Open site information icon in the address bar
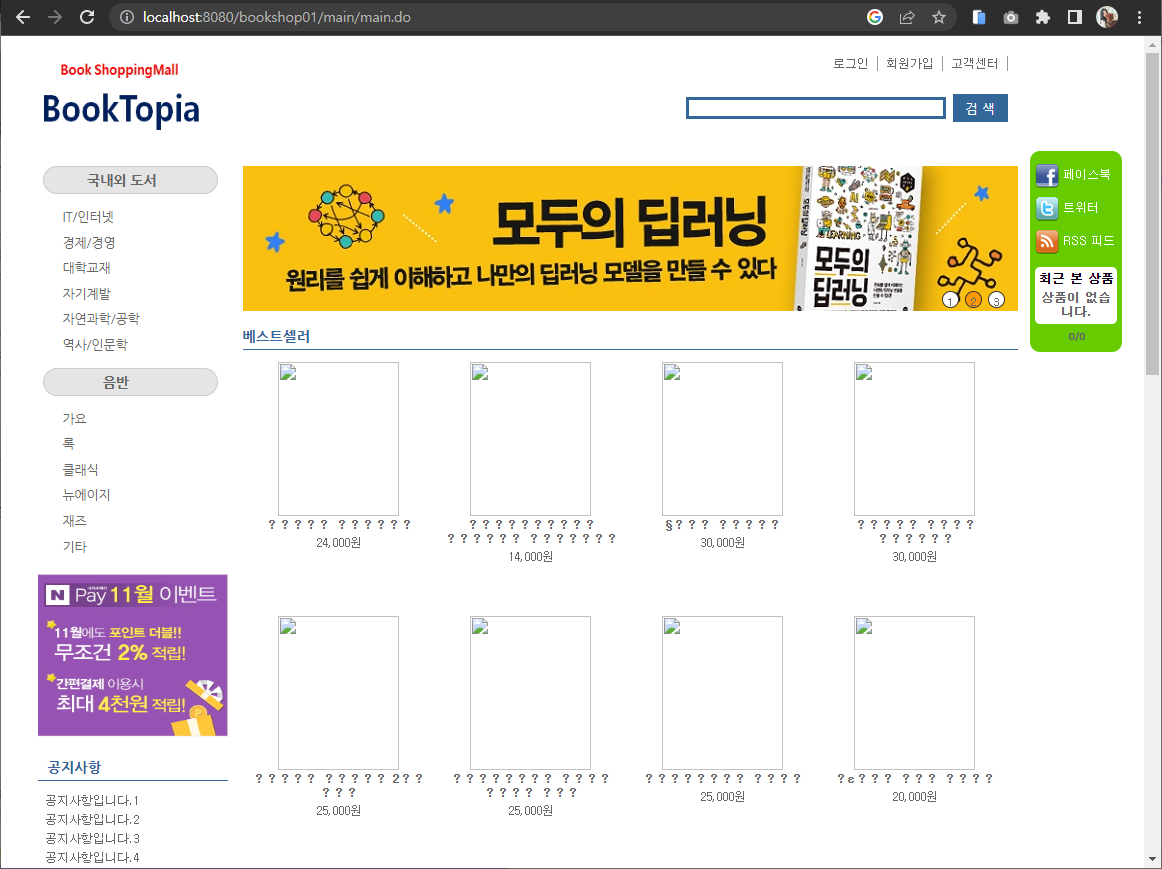This screenshot has width=1162, height=869. 127,17
